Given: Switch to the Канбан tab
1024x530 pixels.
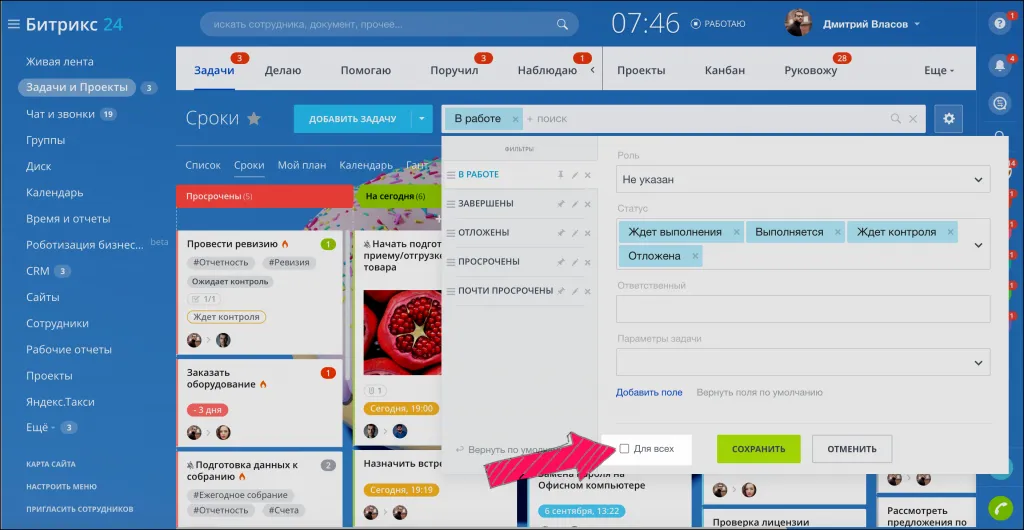Looking at the screenshot, I should [x=724, y=71].
